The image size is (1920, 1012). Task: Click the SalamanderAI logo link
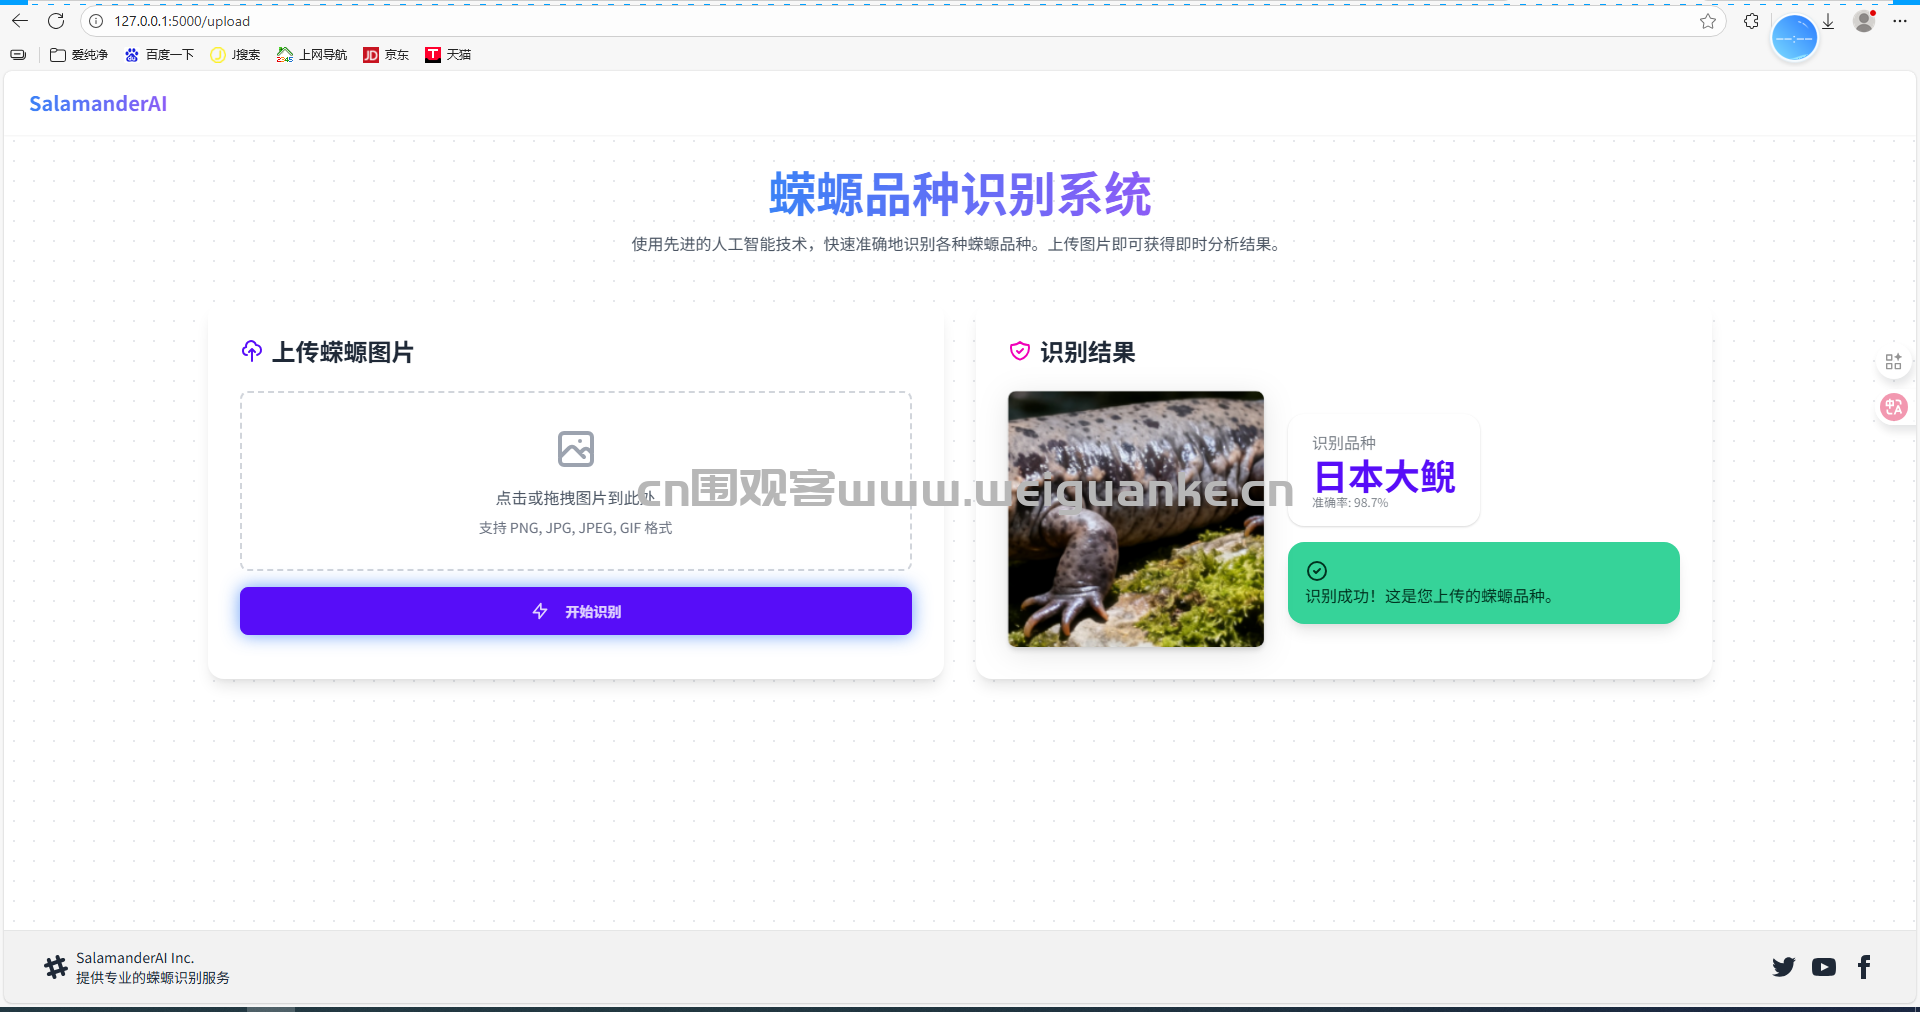tap(98, 104)
